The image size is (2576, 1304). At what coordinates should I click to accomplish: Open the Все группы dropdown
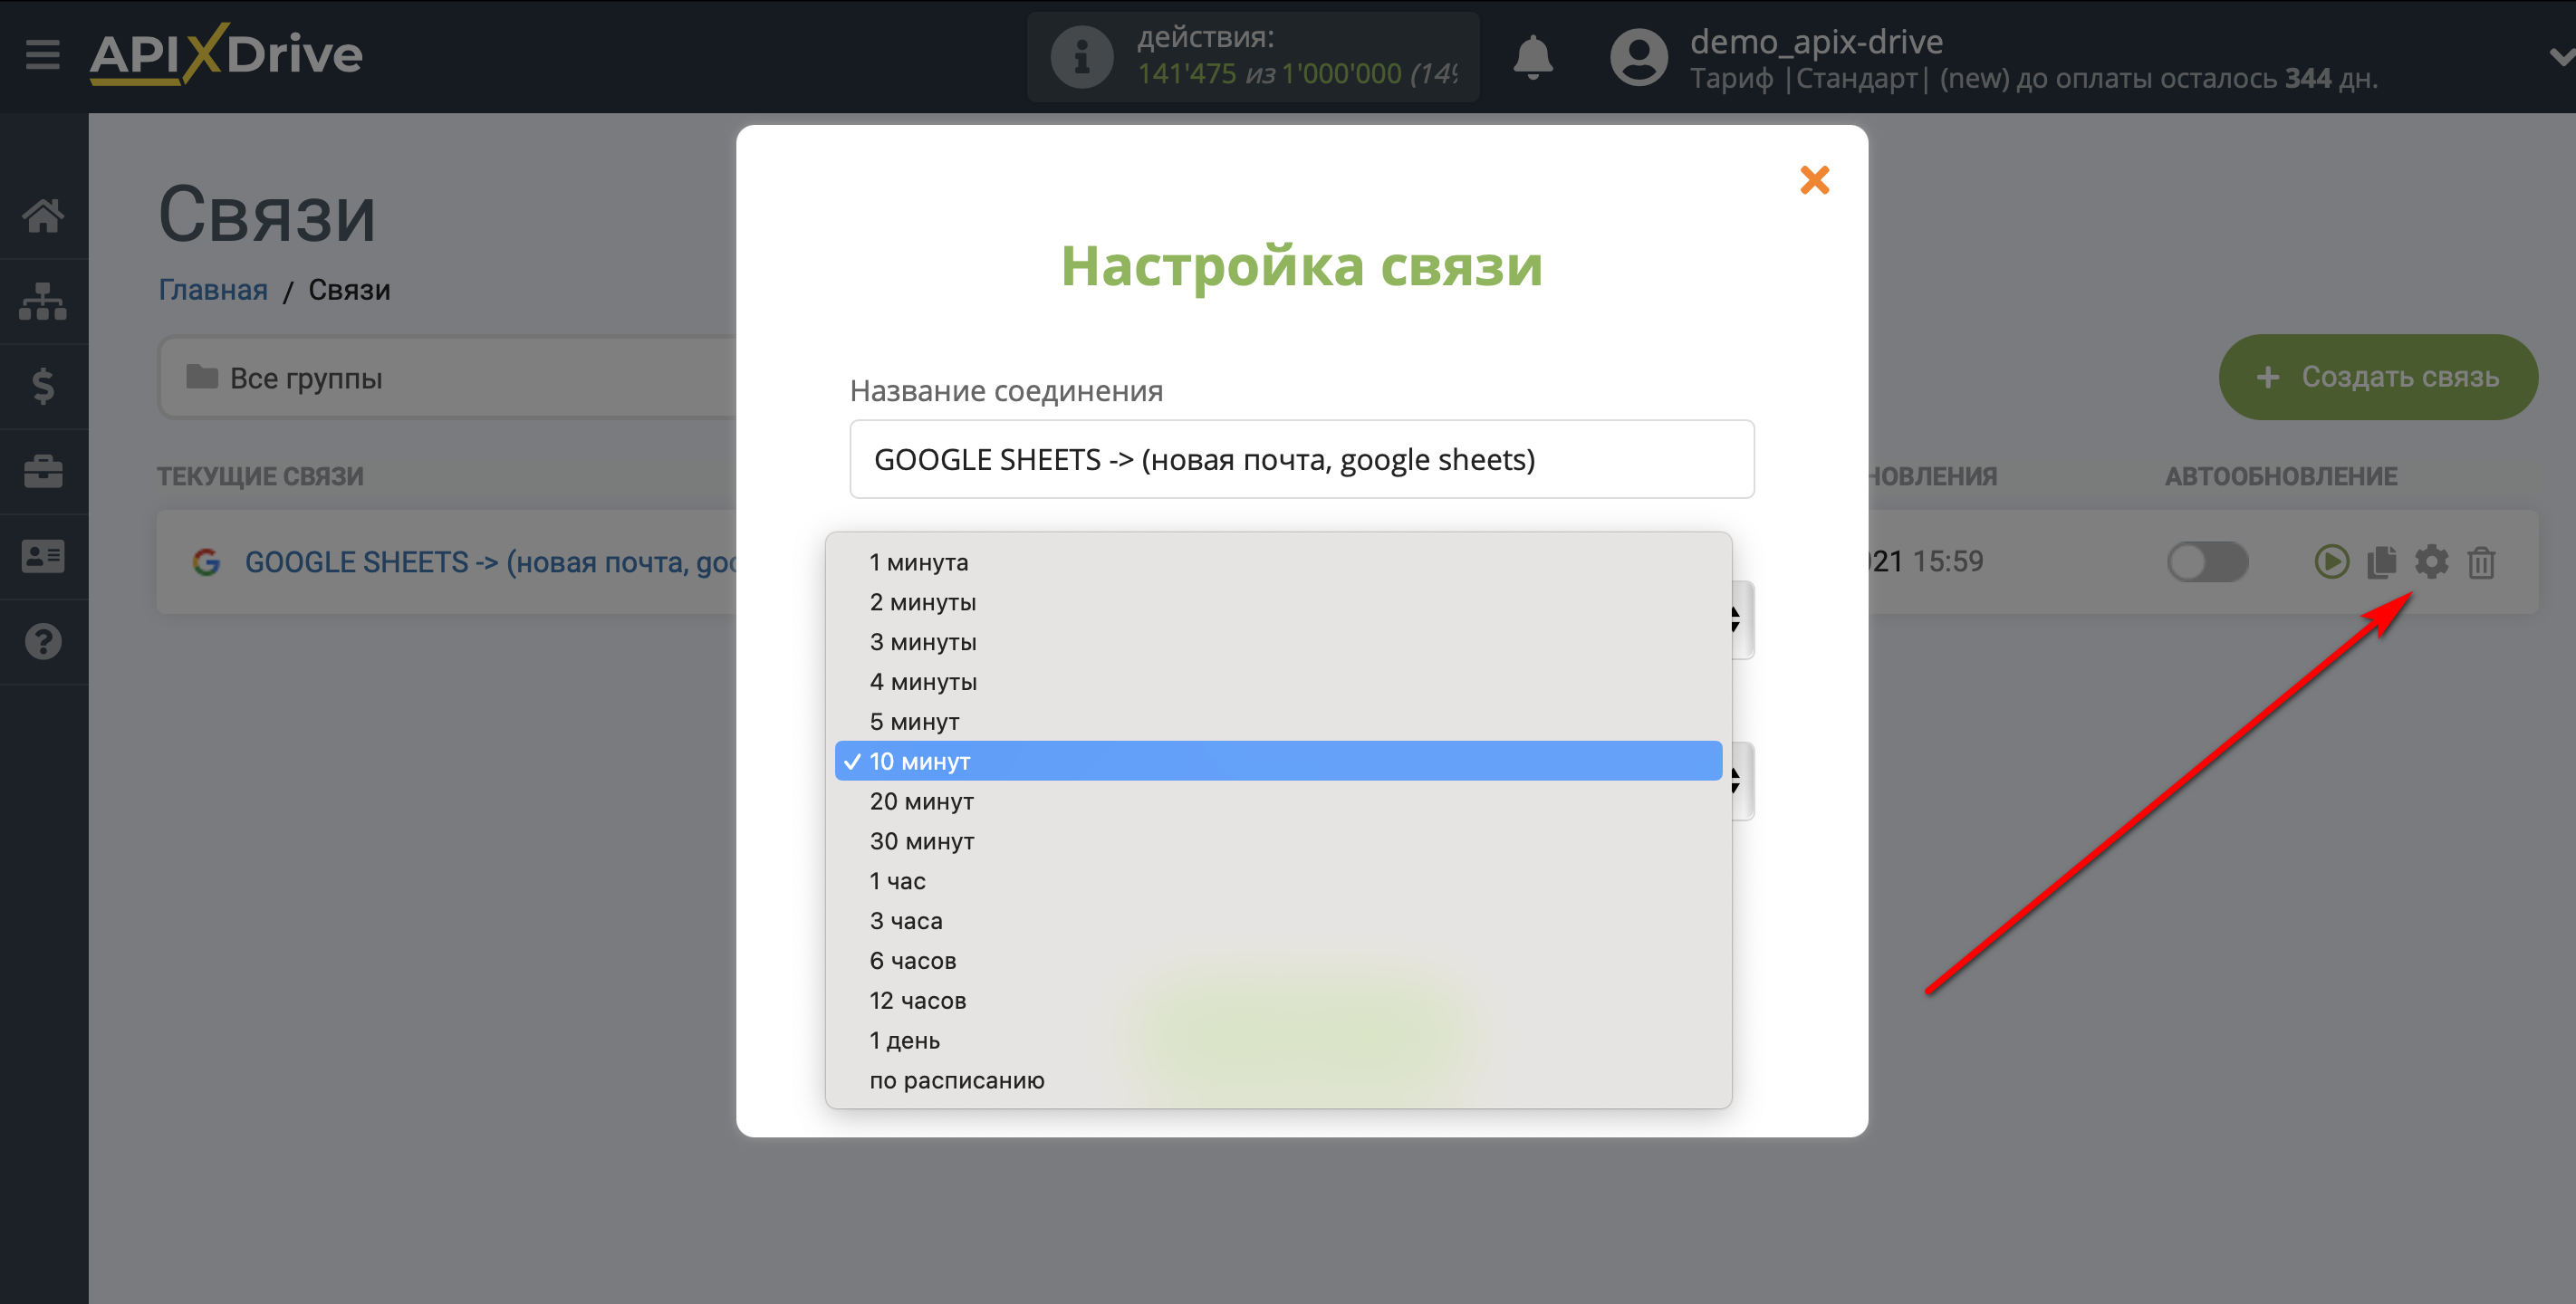click(x=448, y=378)
